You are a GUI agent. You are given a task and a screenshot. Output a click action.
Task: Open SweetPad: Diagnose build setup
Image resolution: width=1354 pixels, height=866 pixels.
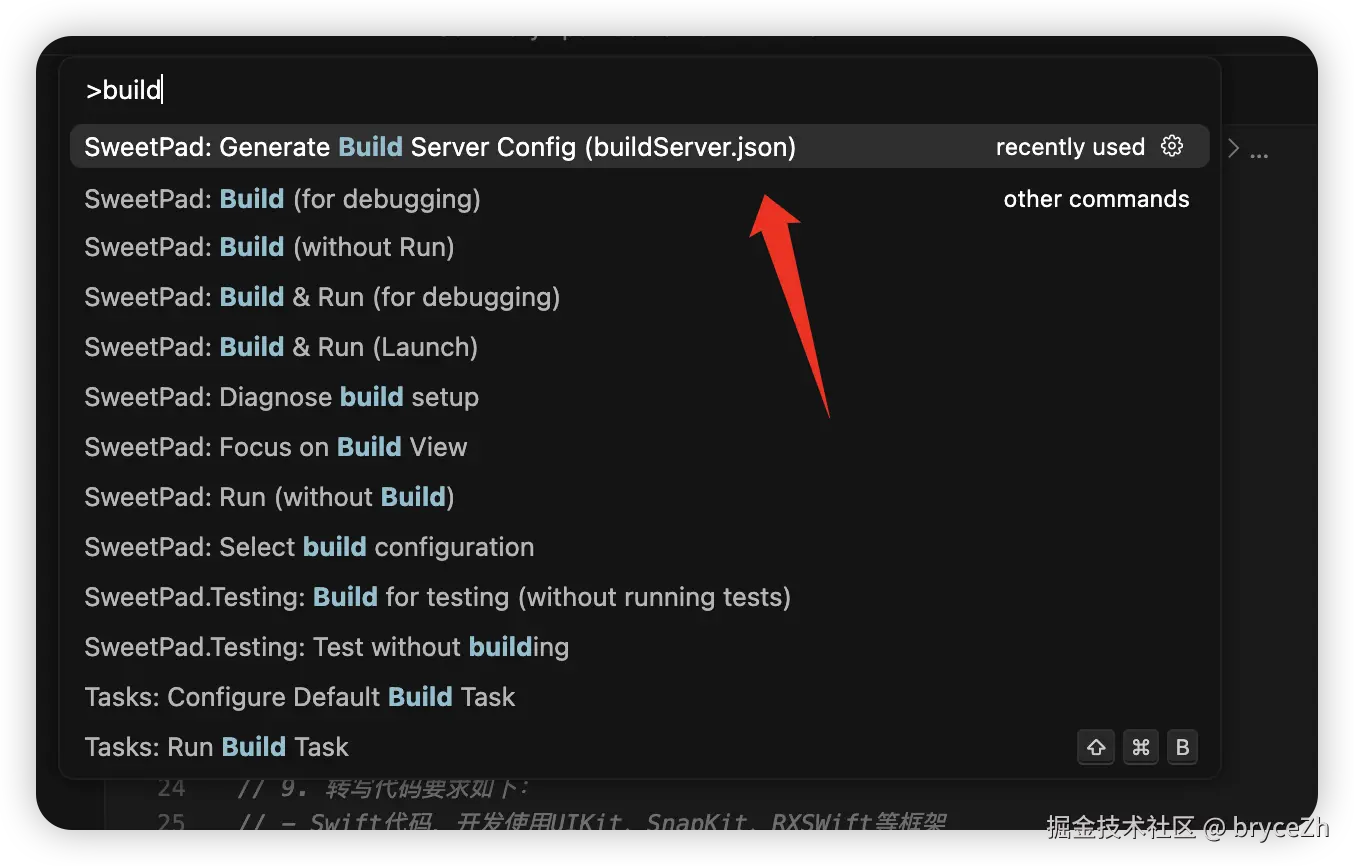pos(281,397)
